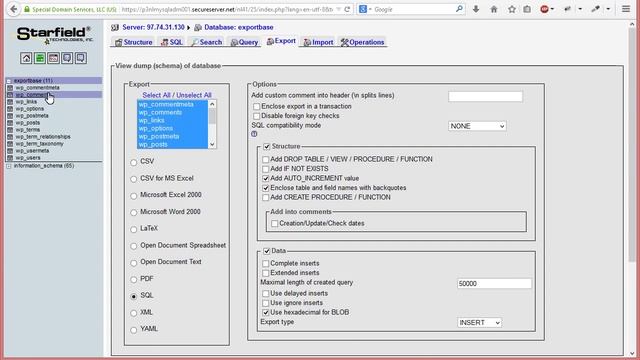This screenshot has height=360, width=640.
Task: Open wp_posts table in sidebar
Action: tap(28, 122)
